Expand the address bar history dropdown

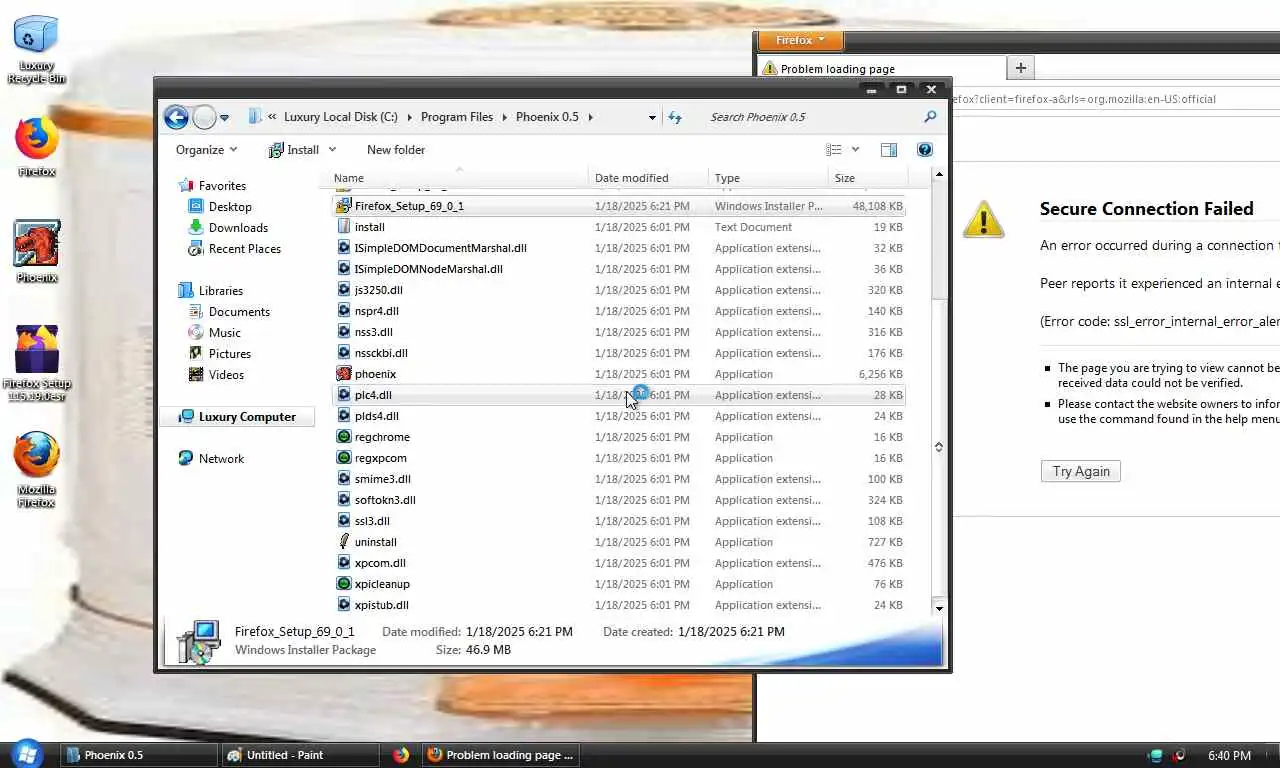click(652, 117)
